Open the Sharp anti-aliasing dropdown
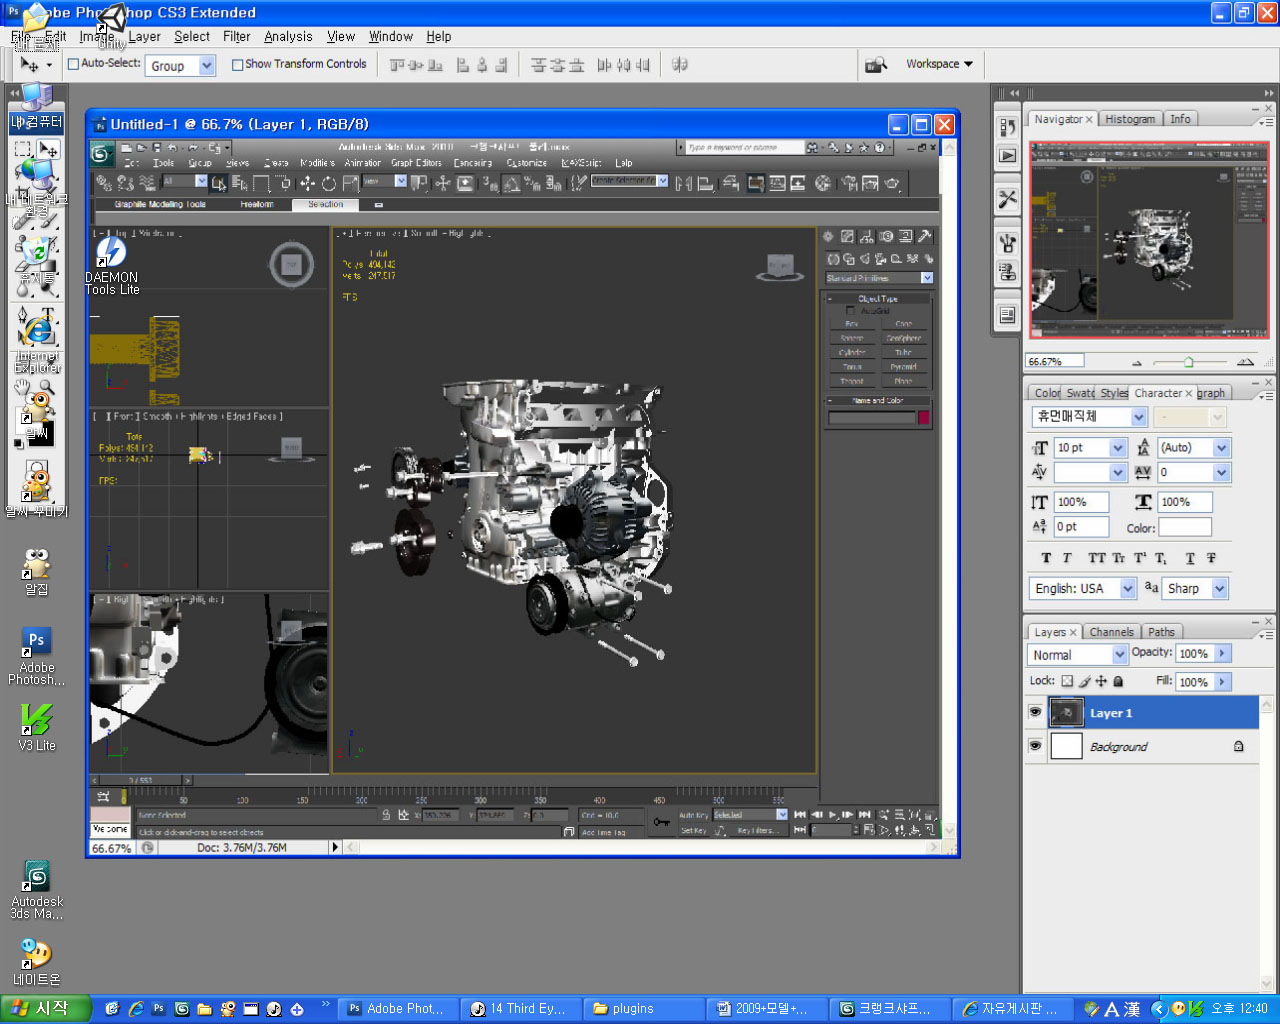This screenshot has width=1280, height=1024. [1220, 588]
